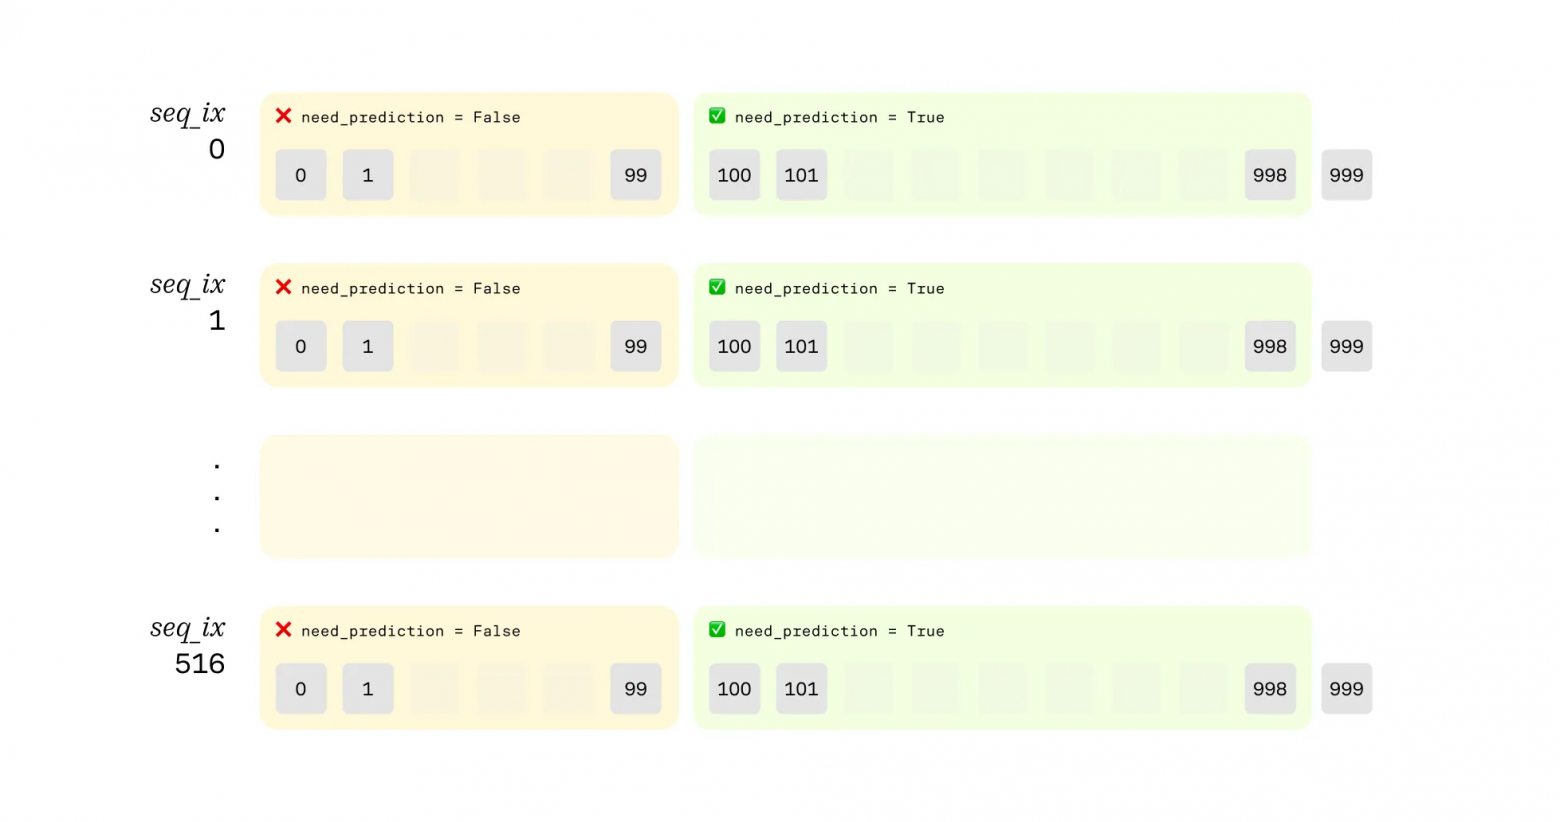Select box 998 in the seq_ix 1 row

pyautogui.click(x=1270, y=346)
